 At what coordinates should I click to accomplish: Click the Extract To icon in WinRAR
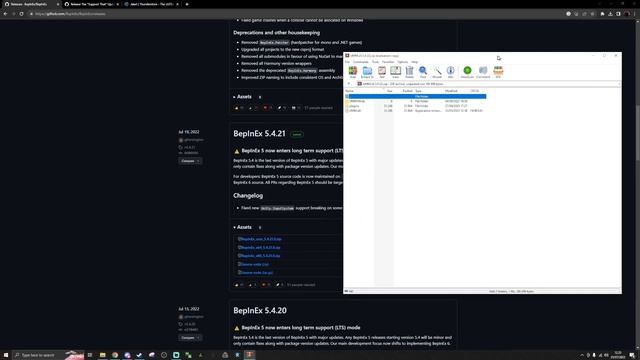tap(367, 72)
